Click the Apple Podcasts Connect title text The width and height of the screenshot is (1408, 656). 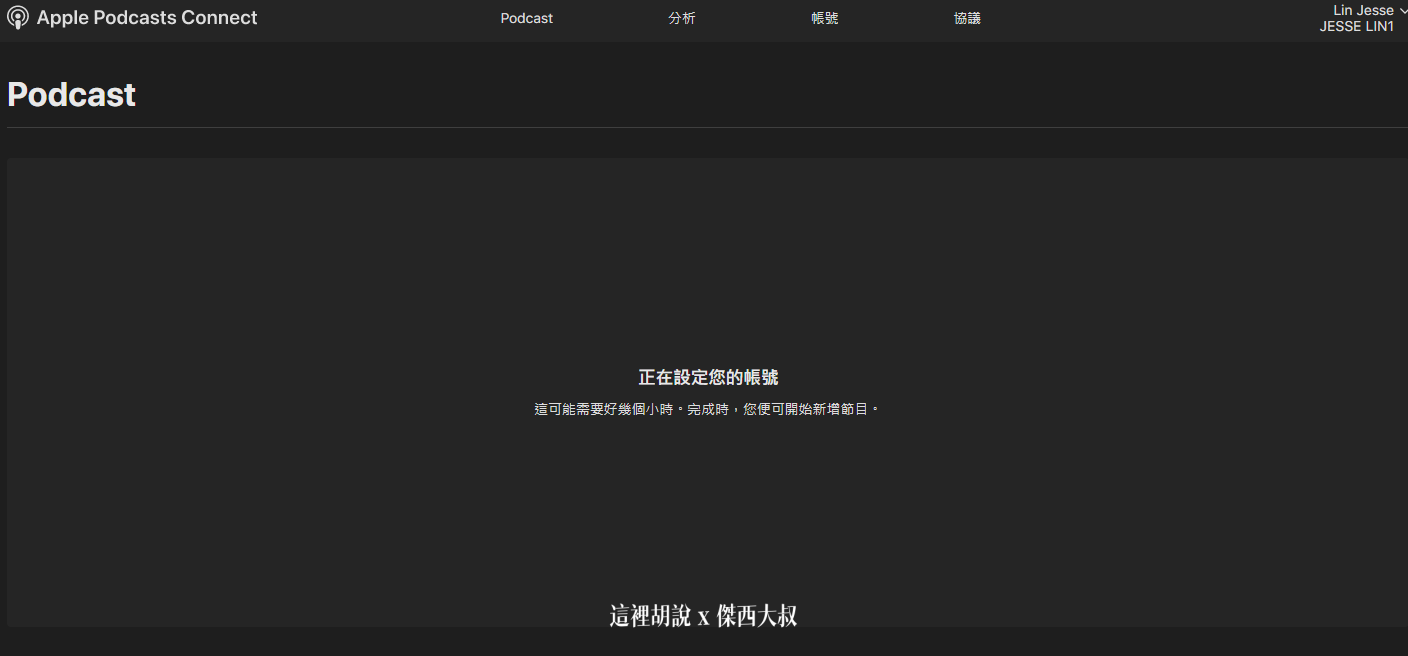click(x=147, y=18)
